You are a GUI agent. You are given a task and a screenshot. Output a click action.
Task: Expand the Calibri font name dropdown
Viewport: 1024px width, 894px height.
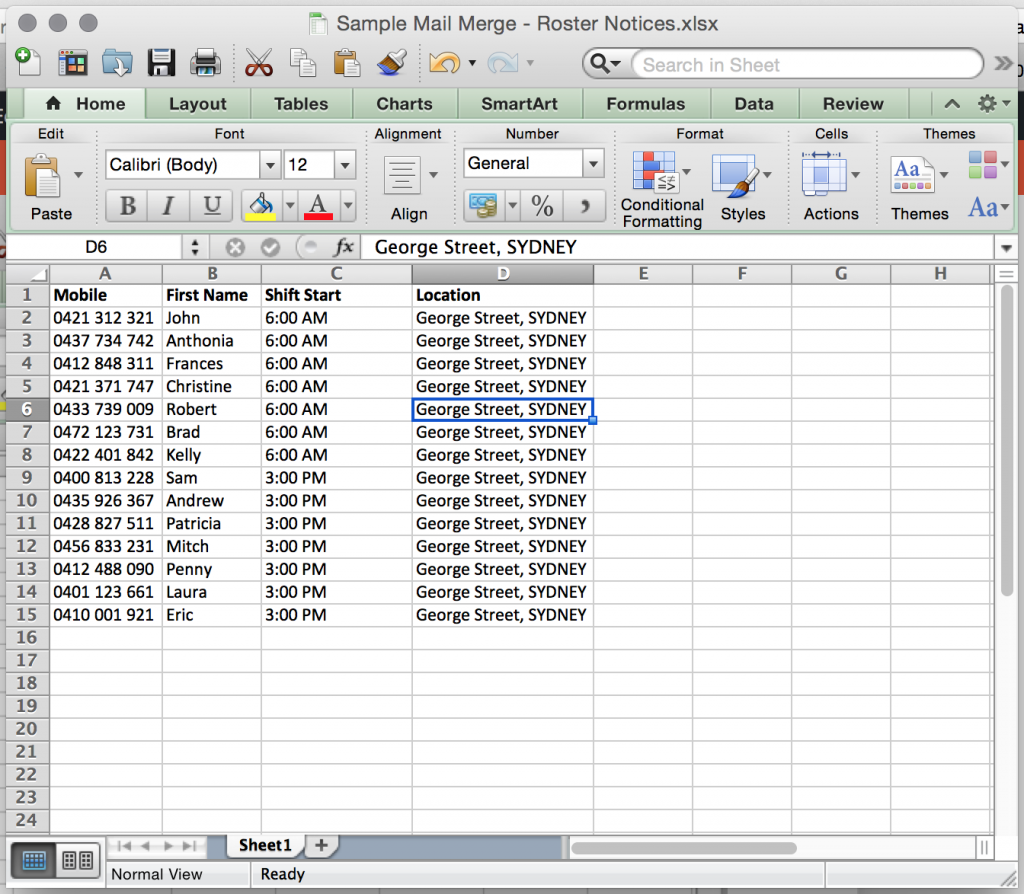[269, 165]
